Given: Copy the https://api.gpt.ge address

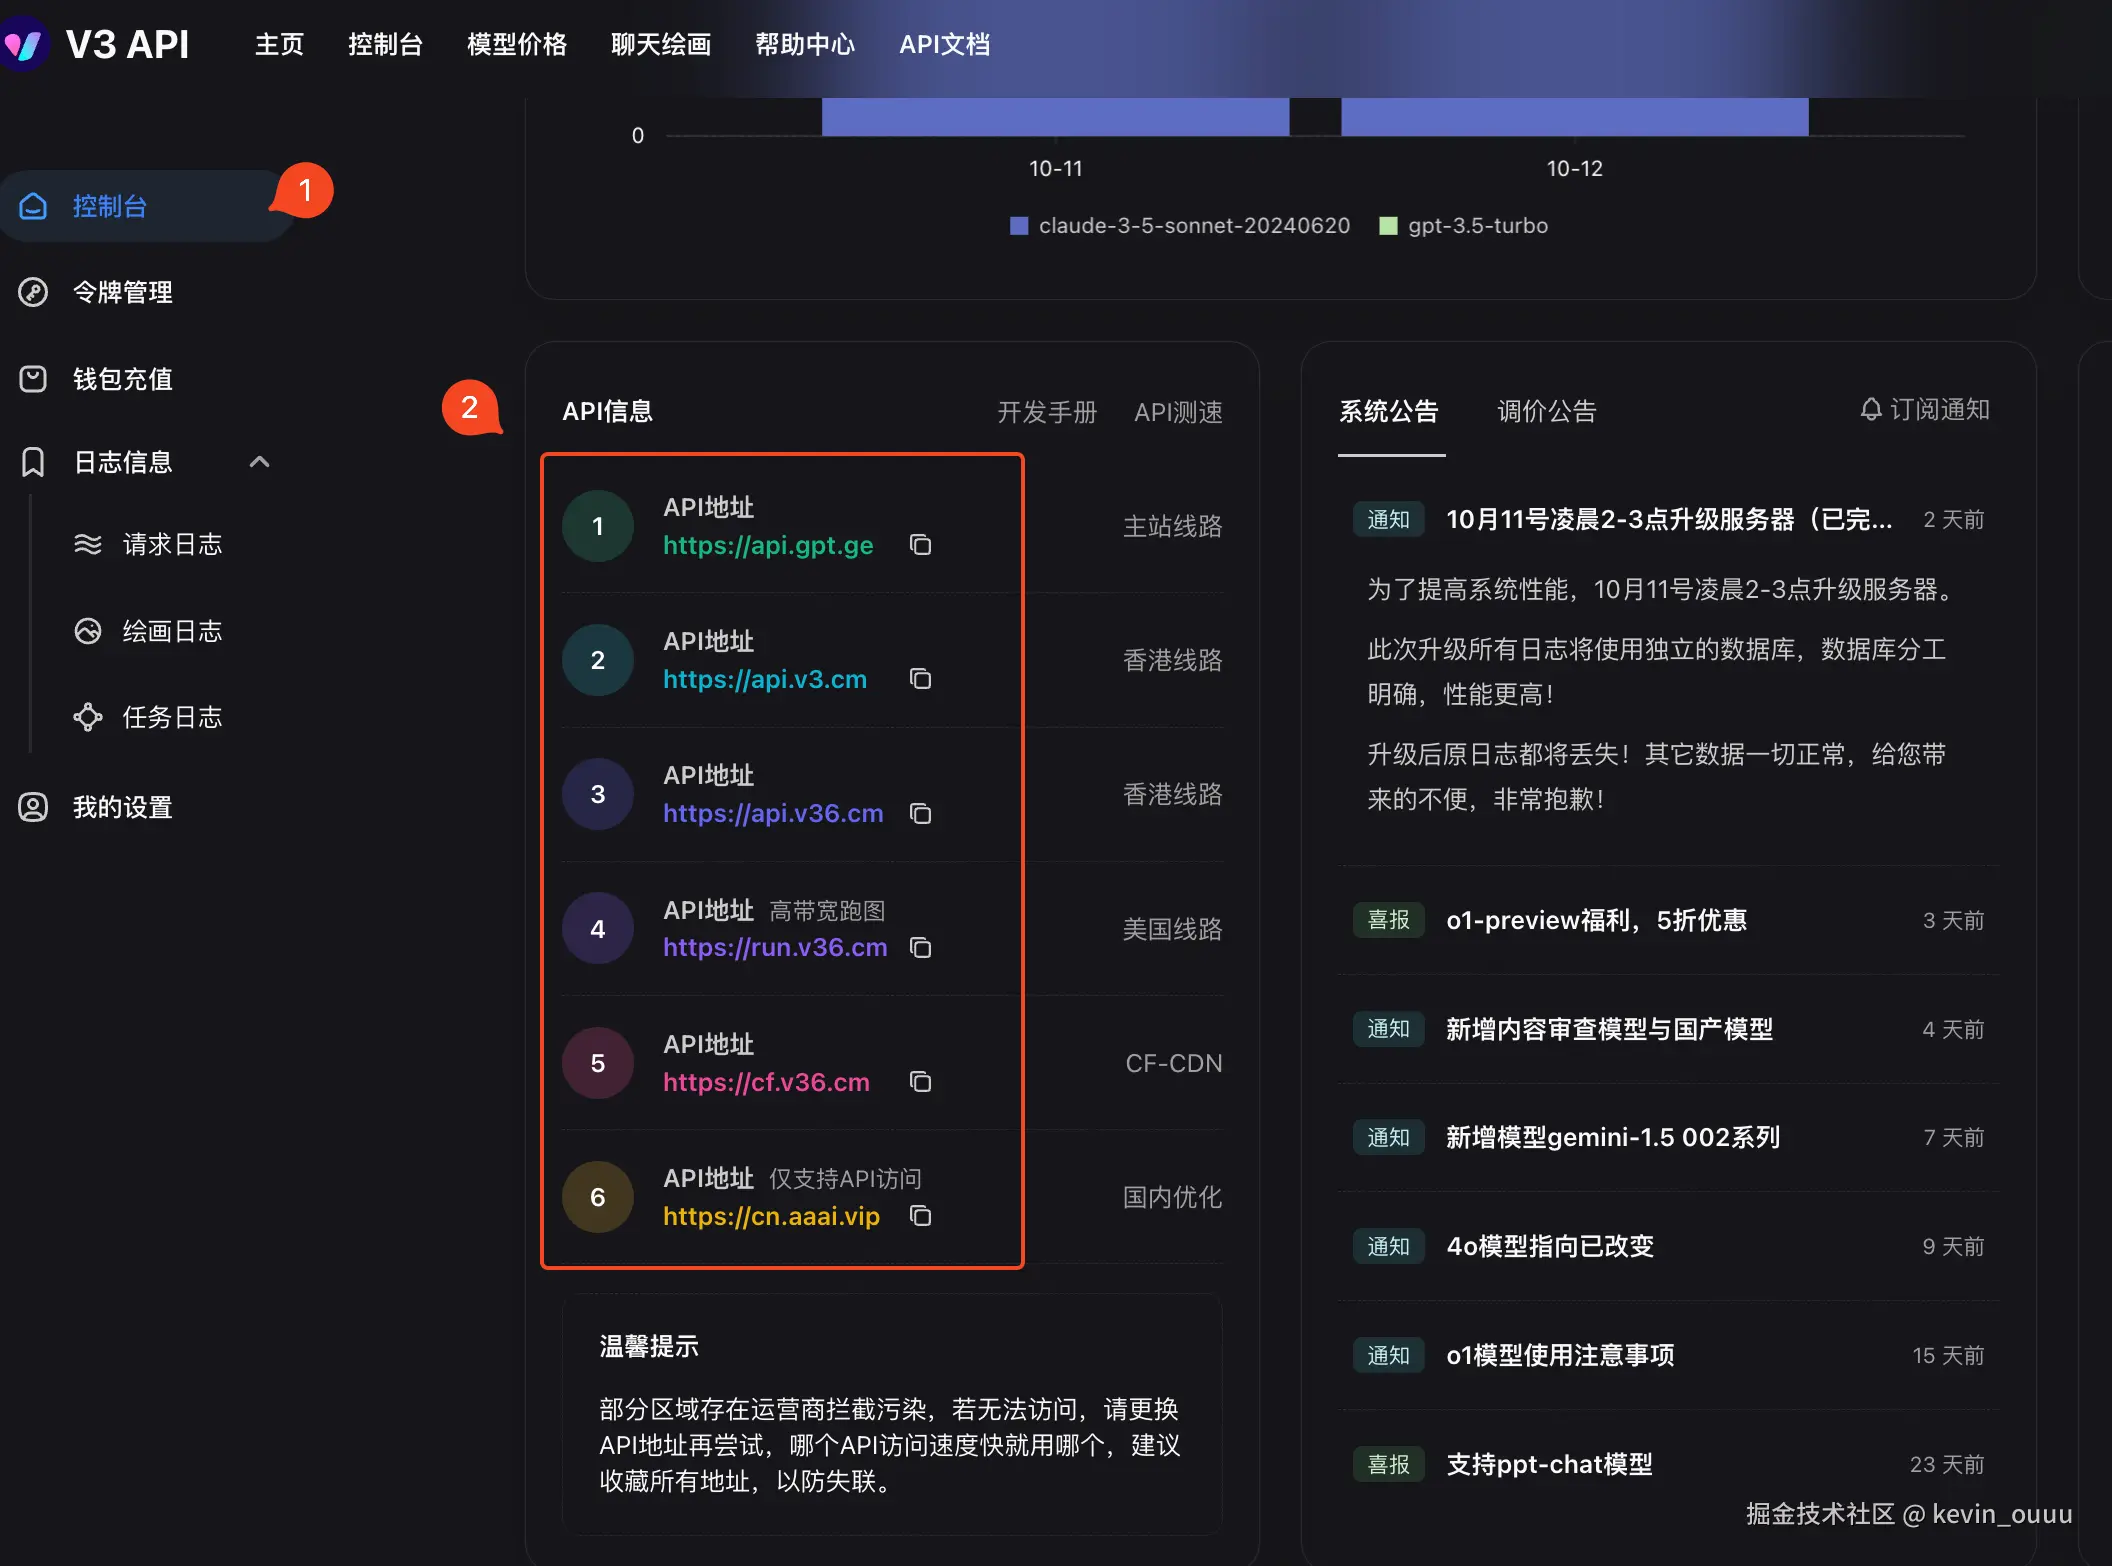Looking at the screenshot, I should 920,545.
